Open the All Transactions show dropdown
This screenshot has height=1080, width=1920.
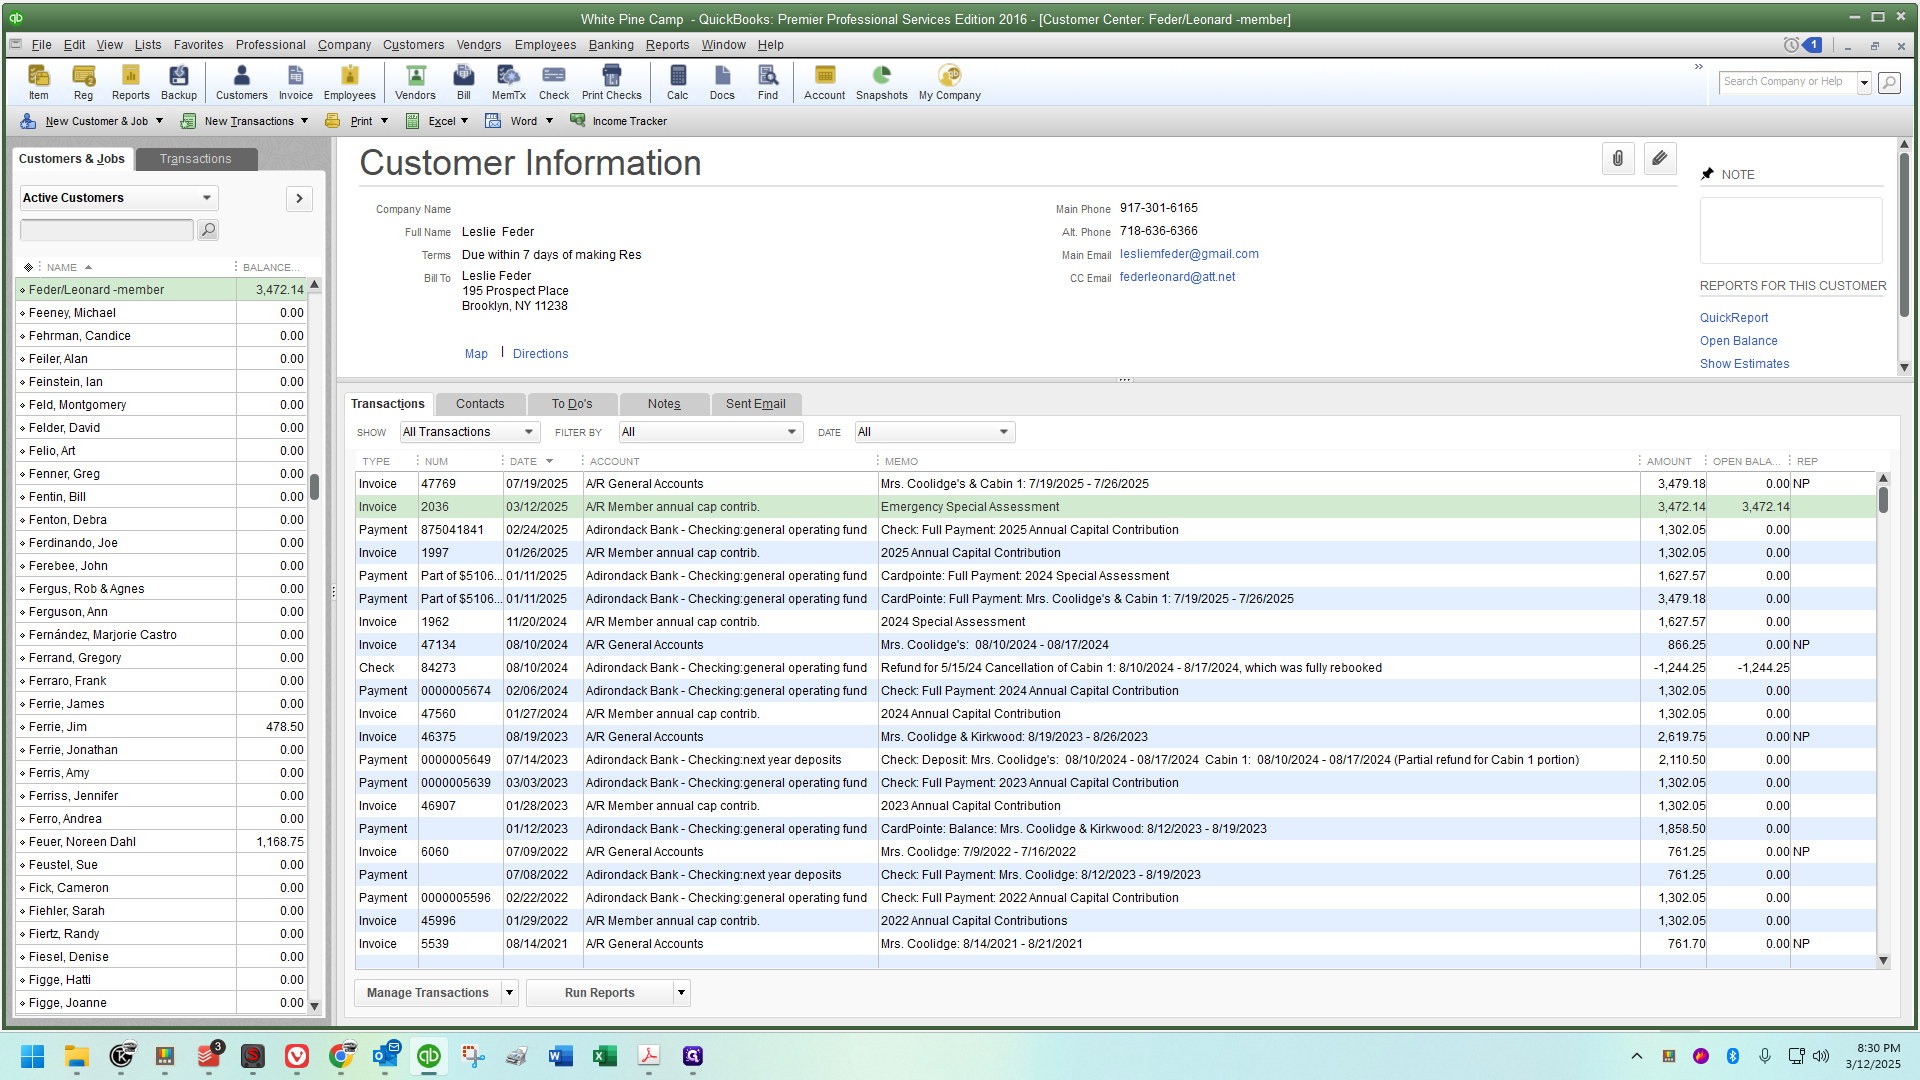[469, 432]
